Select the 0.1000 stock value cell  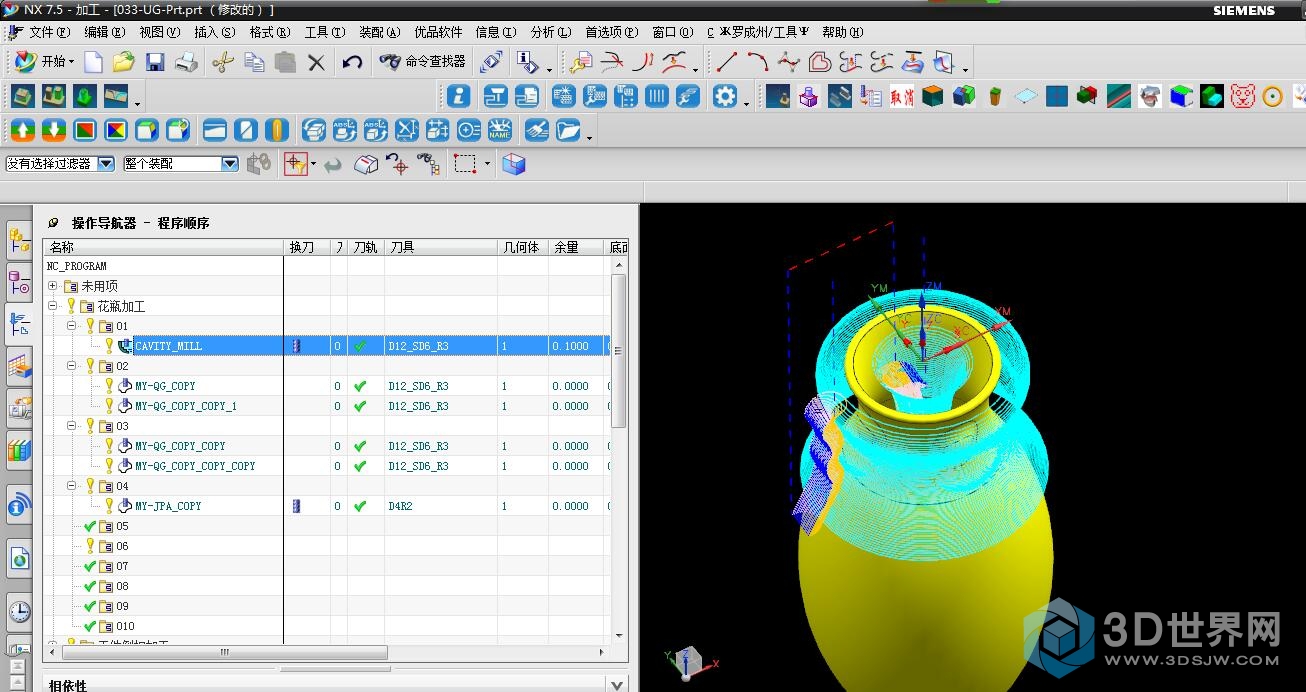(x=576, y=346)
